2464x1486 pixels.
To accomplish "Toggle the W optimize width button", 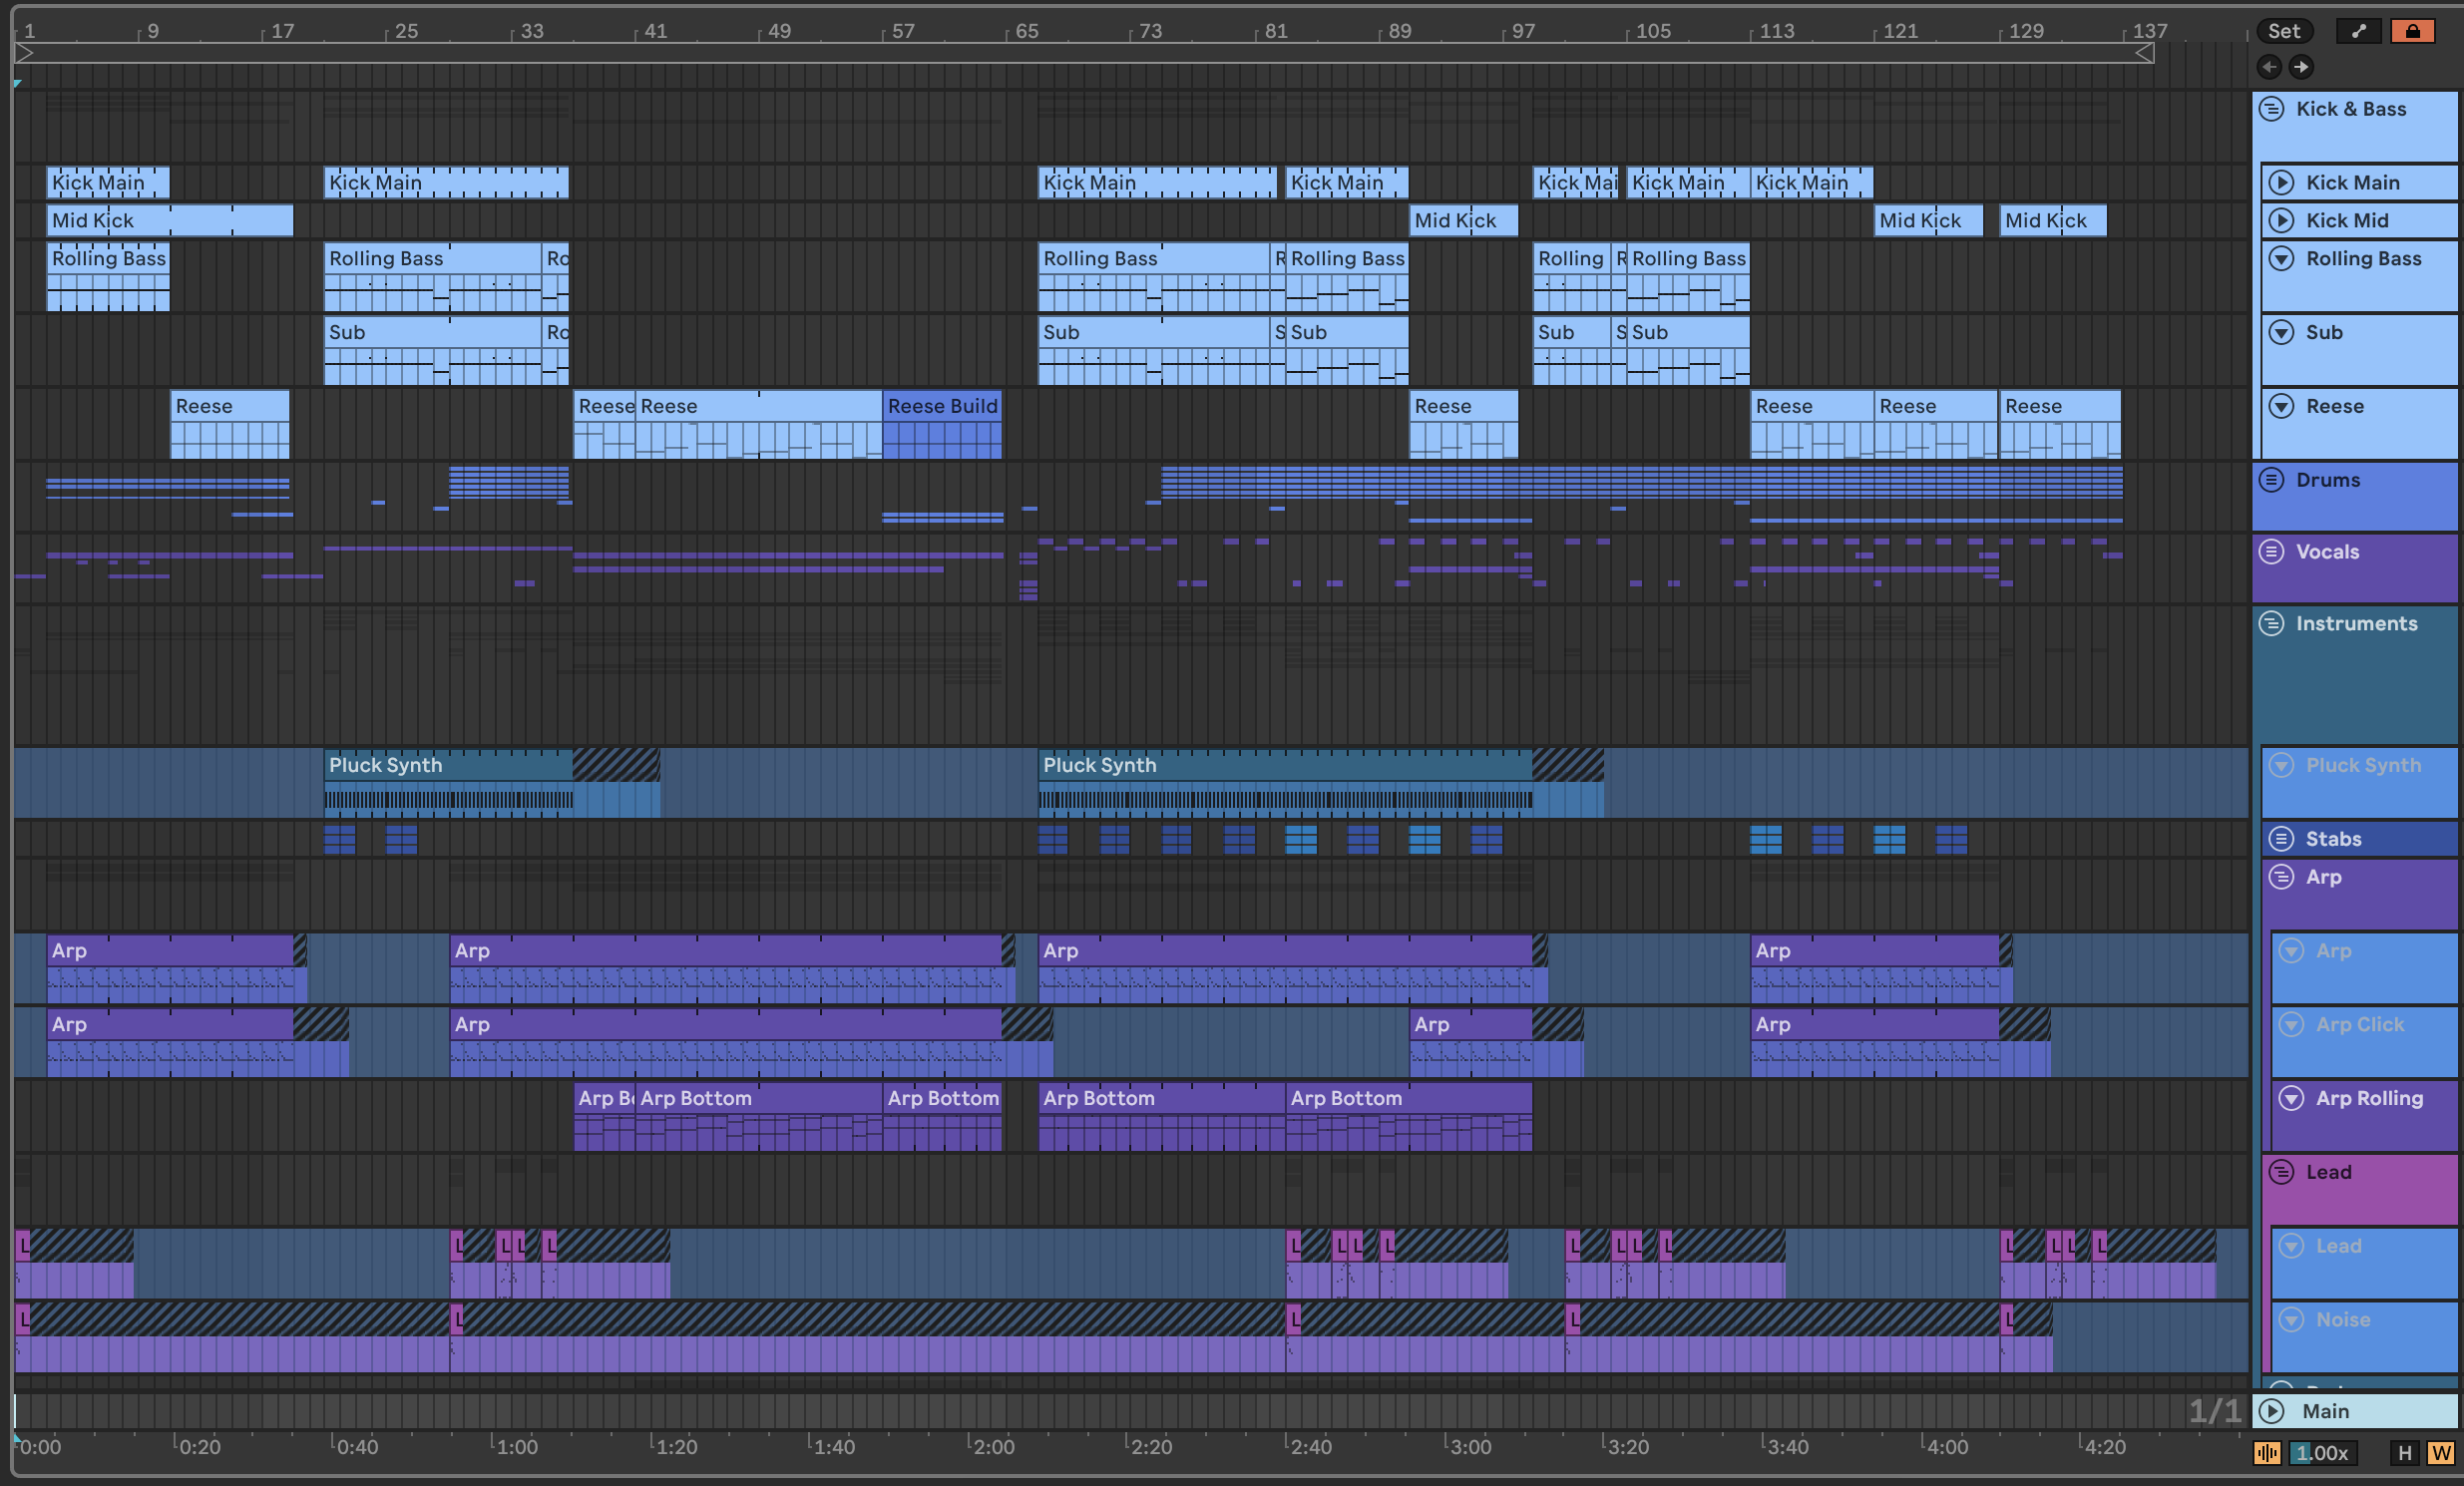I will click(2440, 1452).
